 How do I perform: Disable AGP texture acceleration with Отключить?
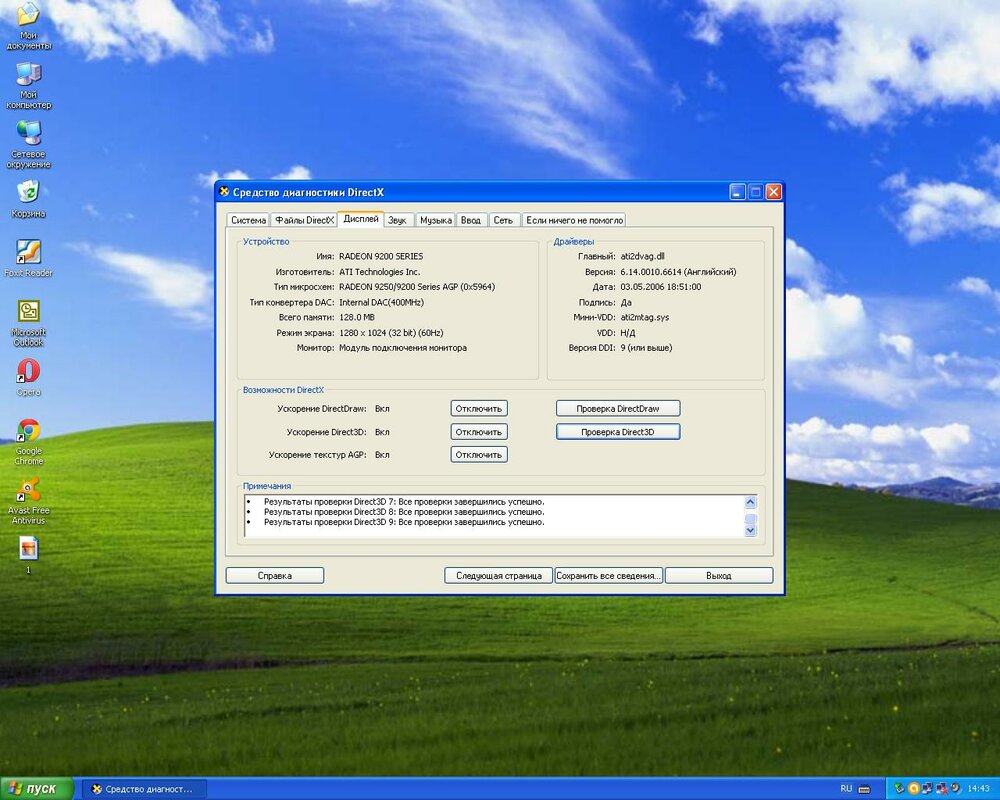coord(479,455)
